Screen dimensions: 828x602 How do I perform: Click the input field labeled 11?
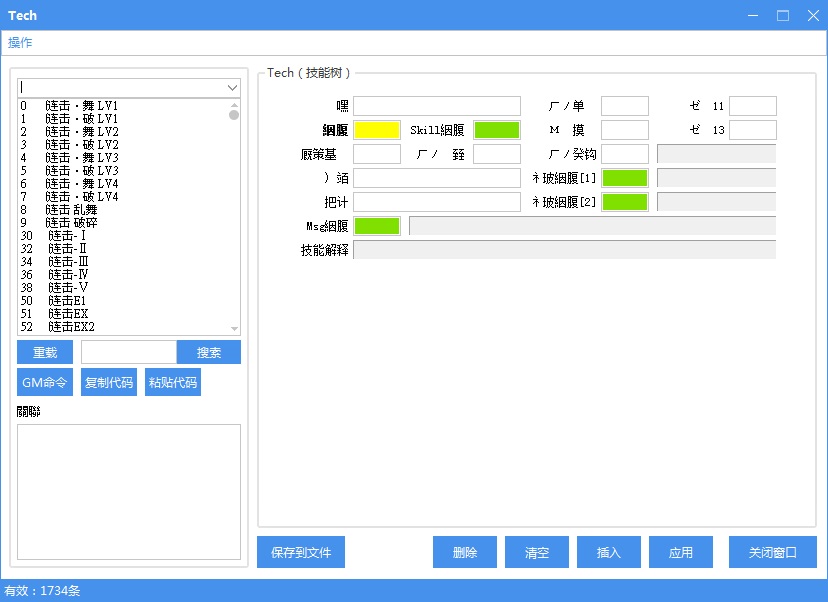(x=752, y=106)
